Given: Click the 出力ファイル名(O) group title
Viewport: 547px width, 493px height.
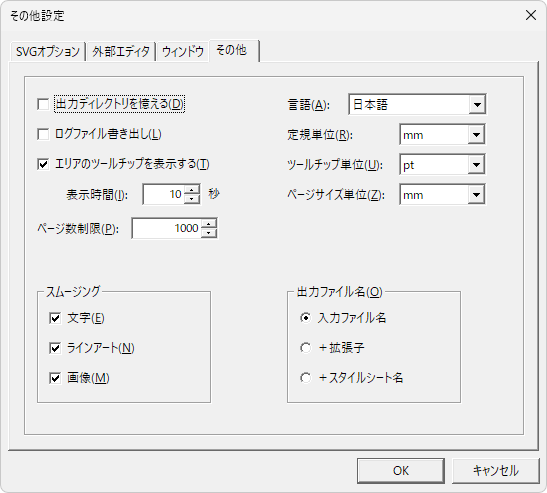Looking at the screenshot, I should (339, 292).
